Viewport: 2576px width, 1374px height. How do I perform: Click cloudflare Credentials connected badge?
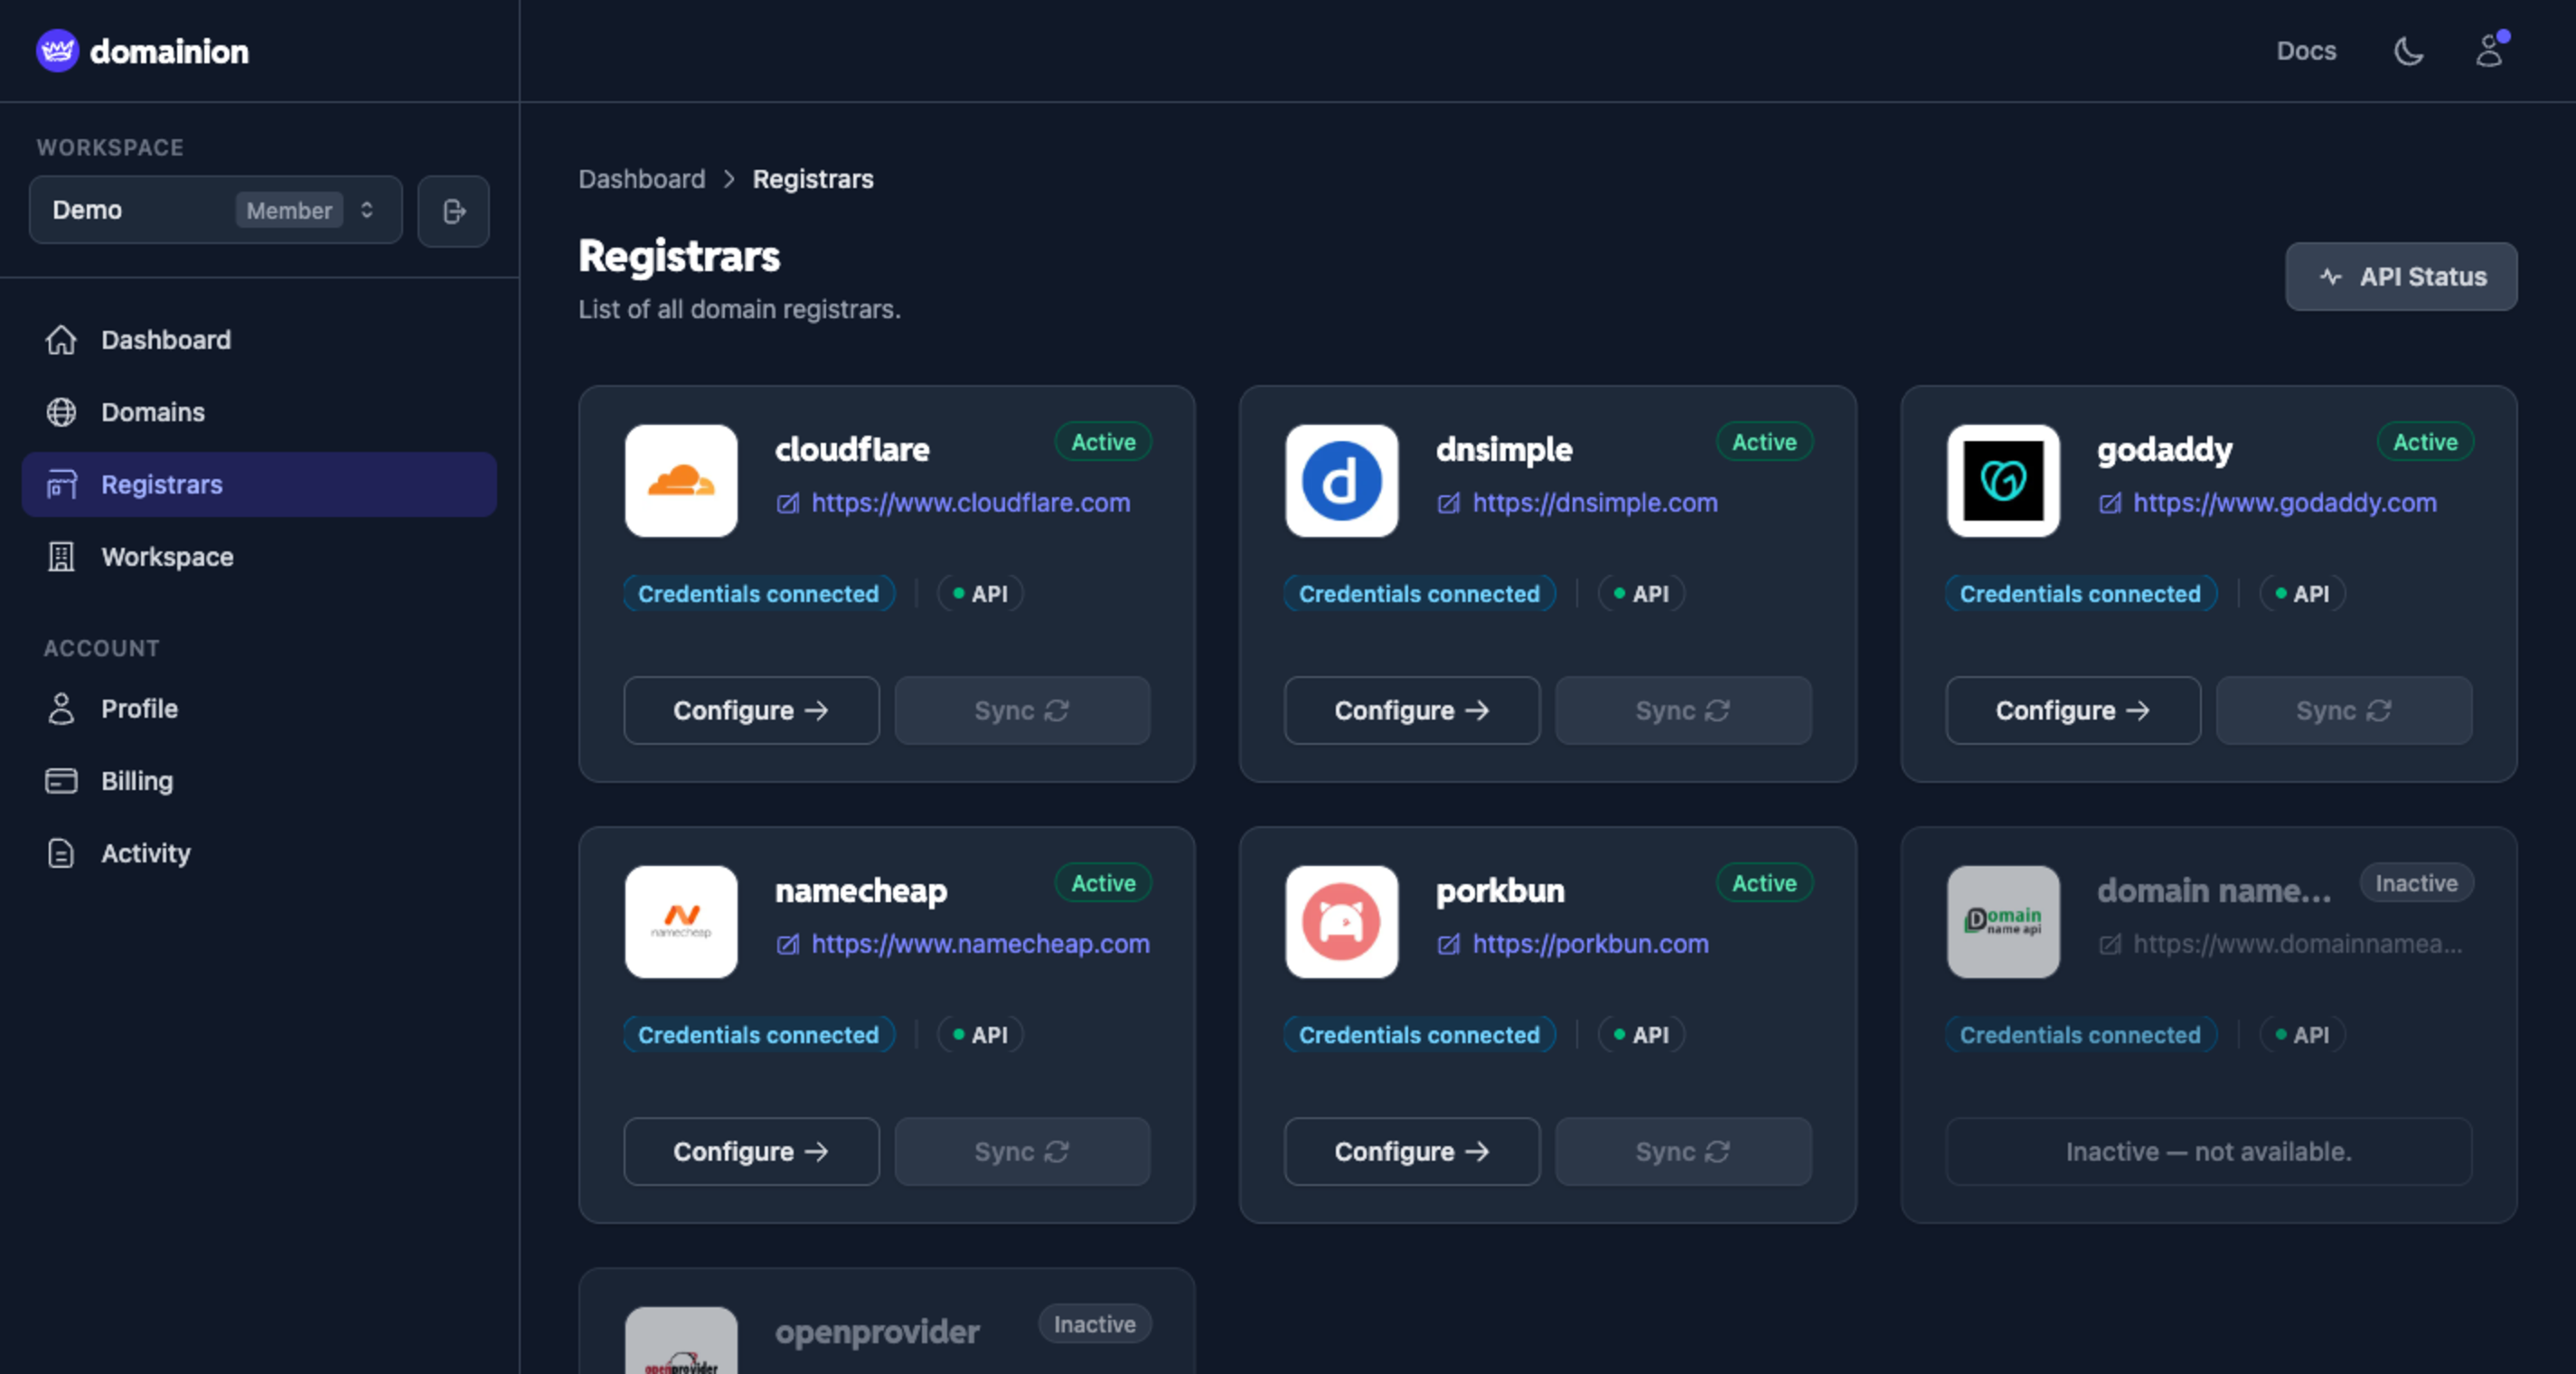[758, 594]
